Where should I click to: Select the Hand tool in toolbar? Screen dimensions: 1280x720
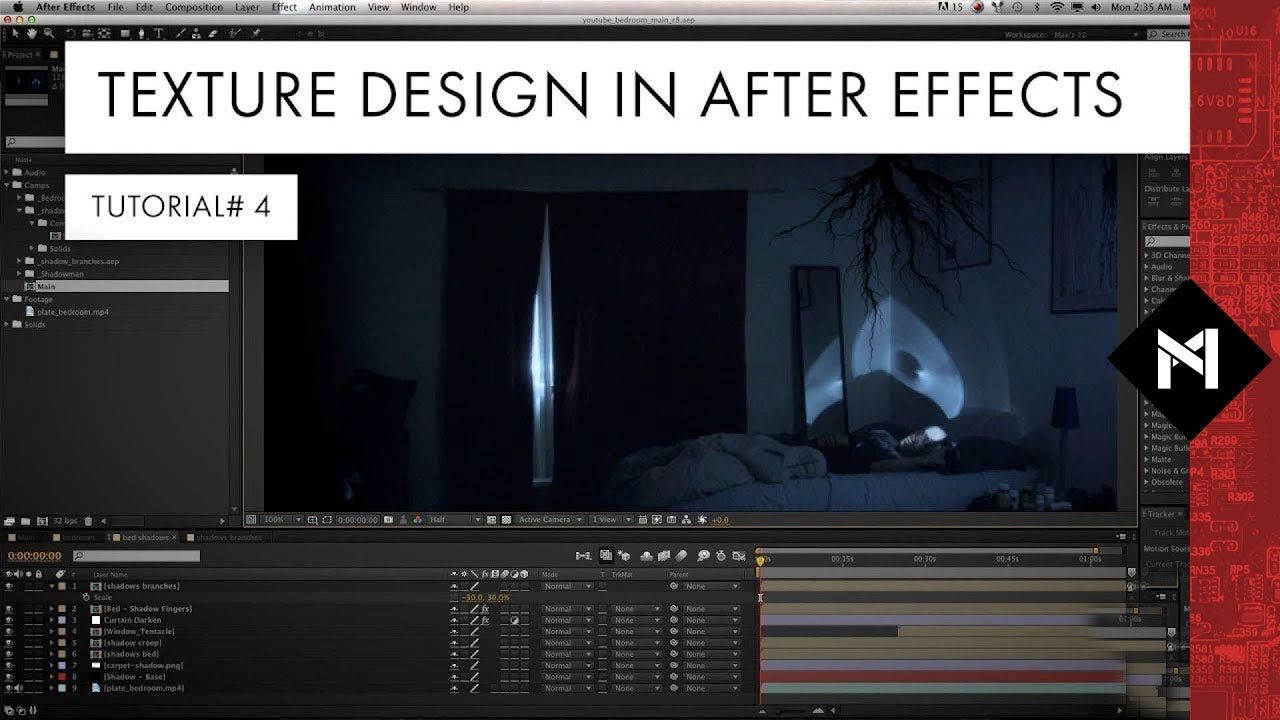tap(33, 33)
